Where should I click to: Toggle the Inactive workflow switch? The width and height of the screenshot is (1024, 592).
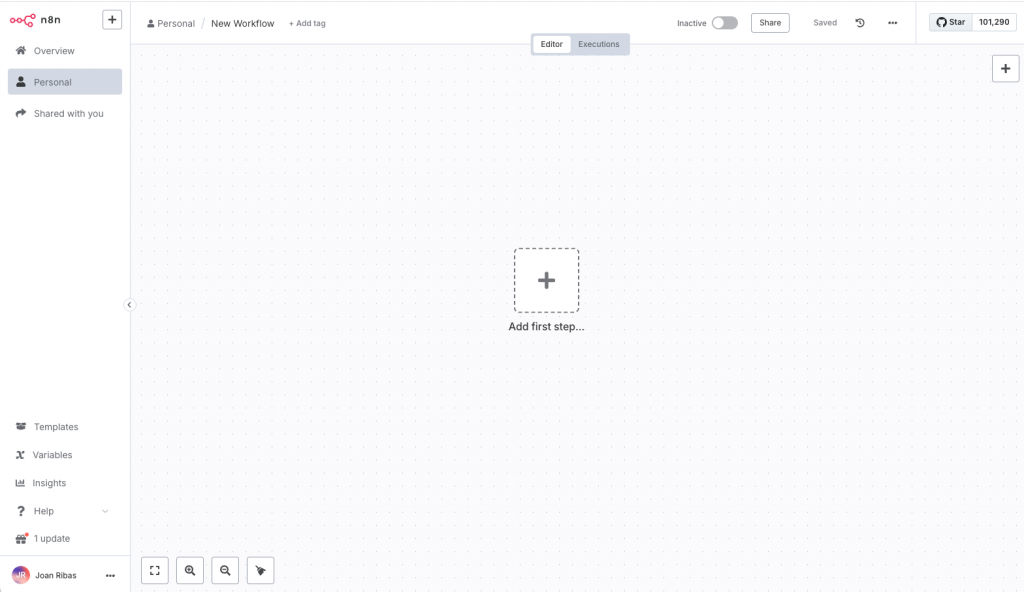pos(724,23)
